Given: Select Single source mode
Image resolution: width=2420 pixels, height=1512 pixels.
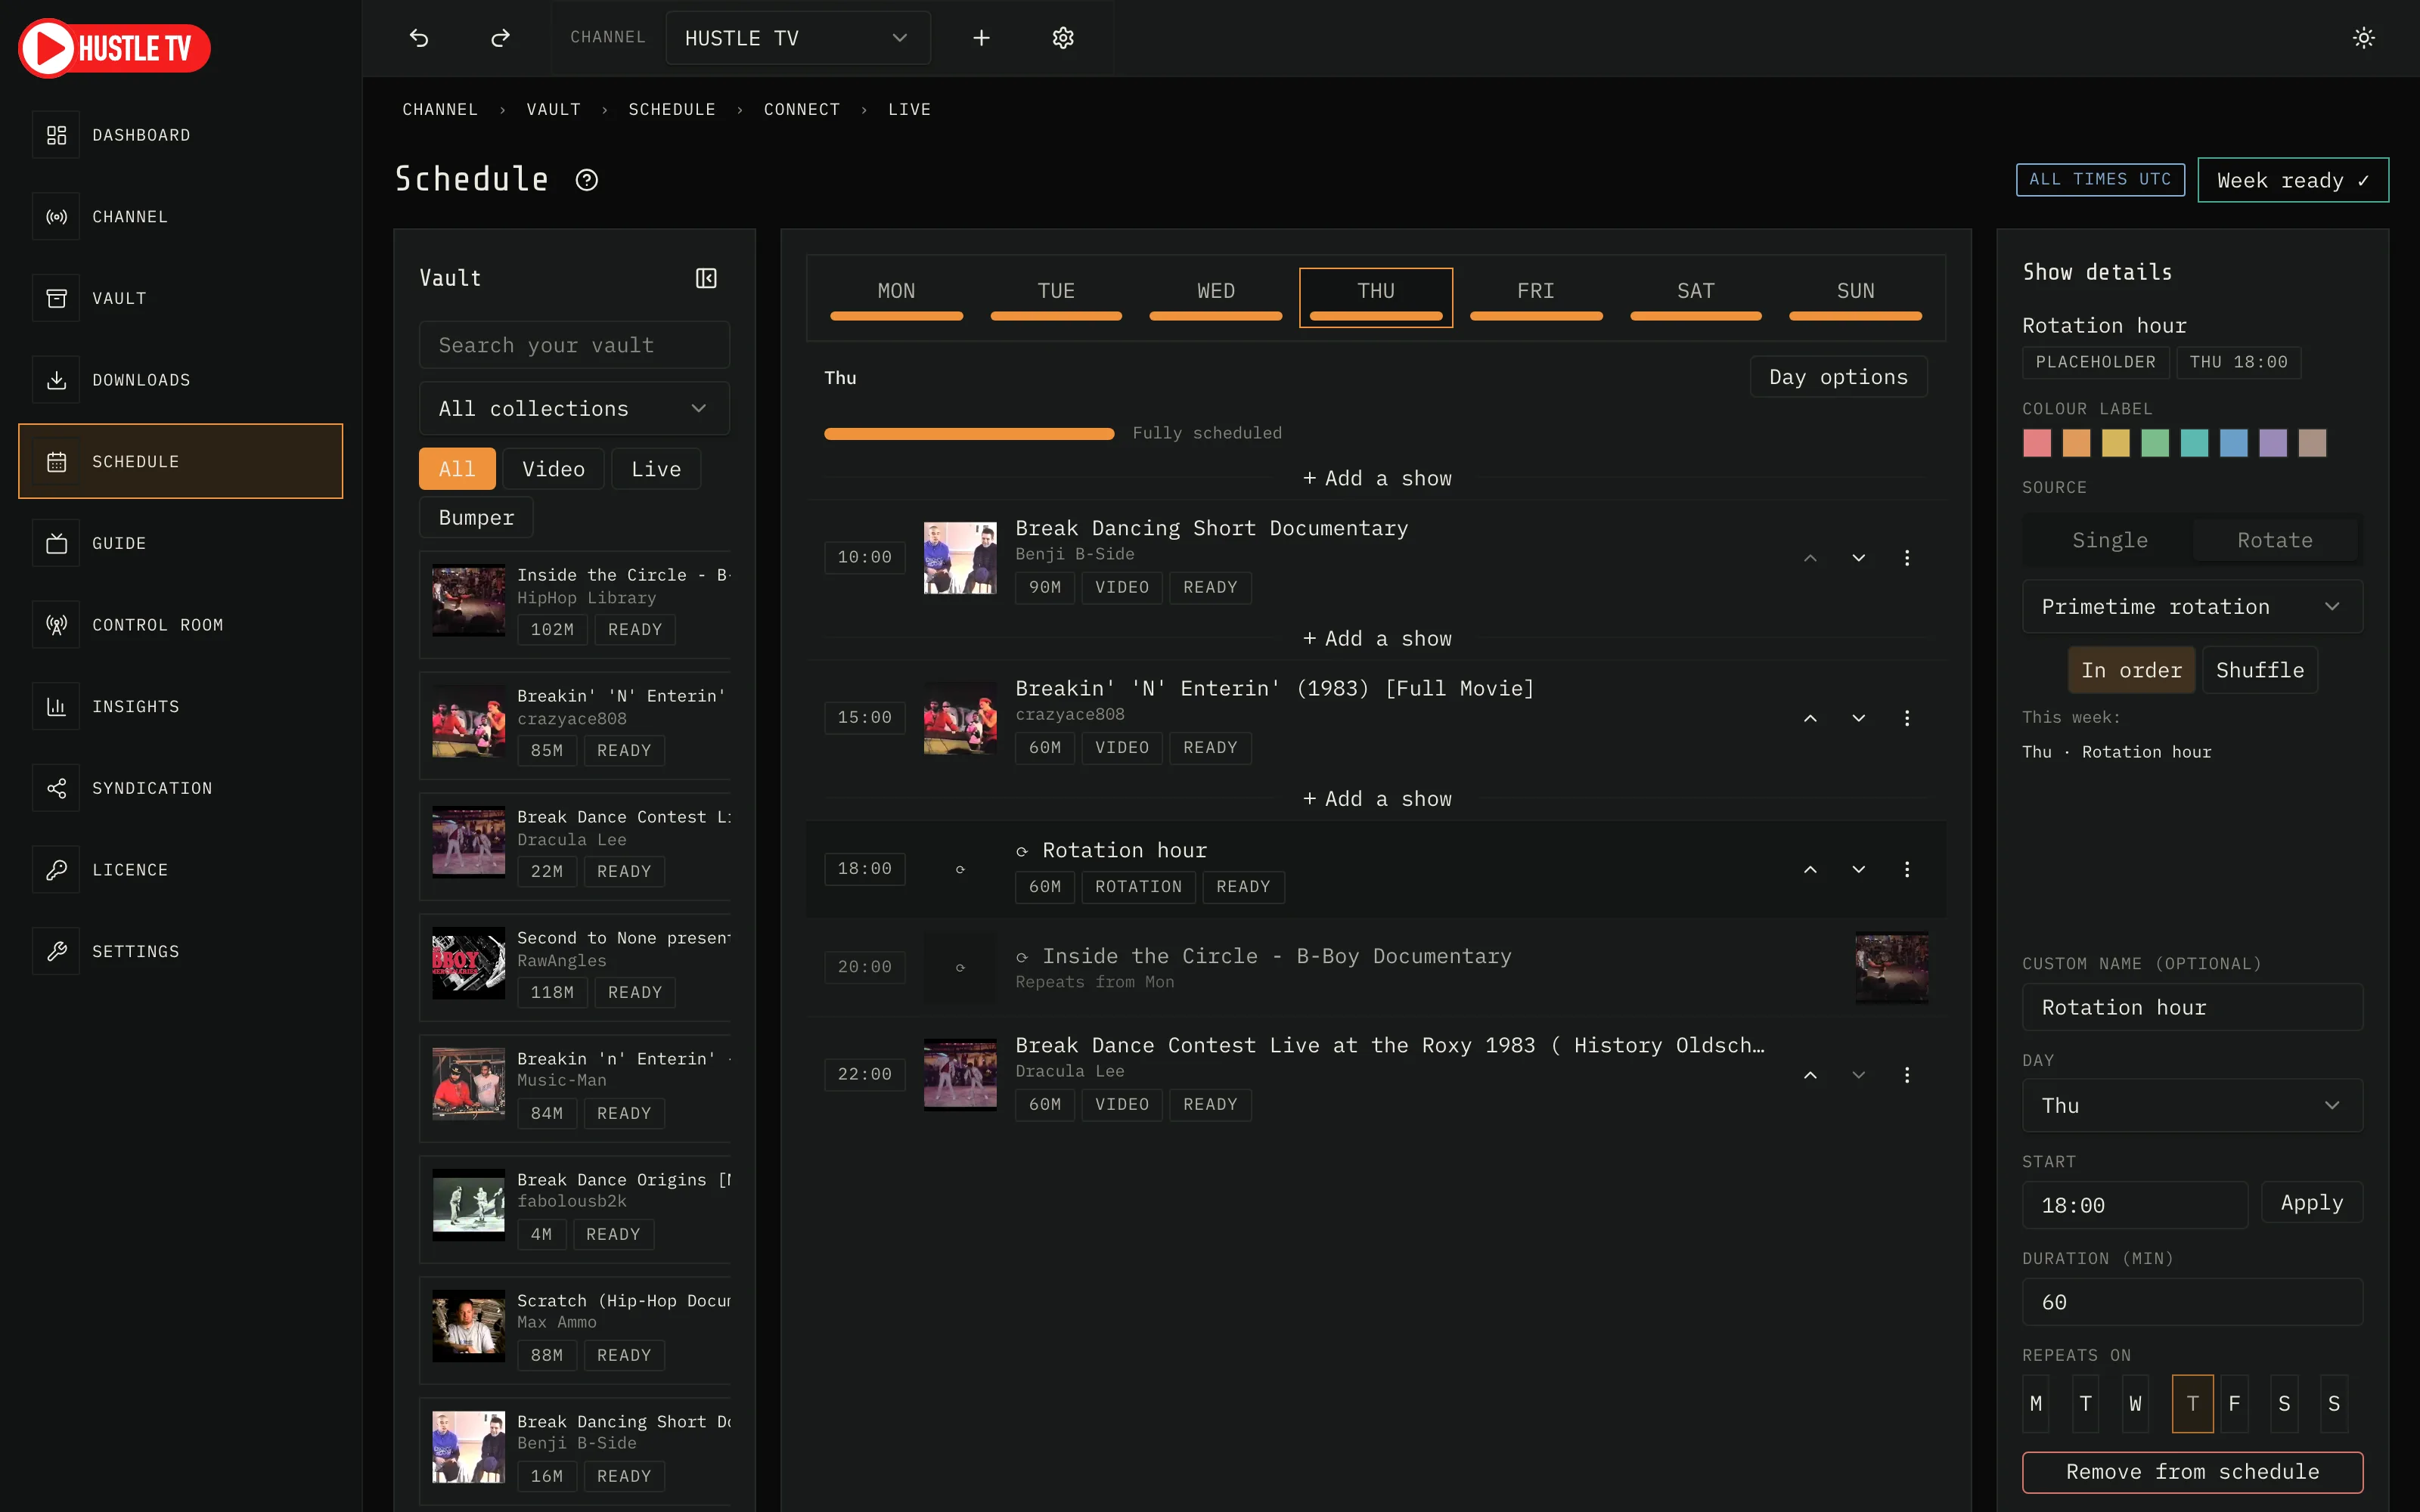Looking at the screenshot, I should (2109, 540).
